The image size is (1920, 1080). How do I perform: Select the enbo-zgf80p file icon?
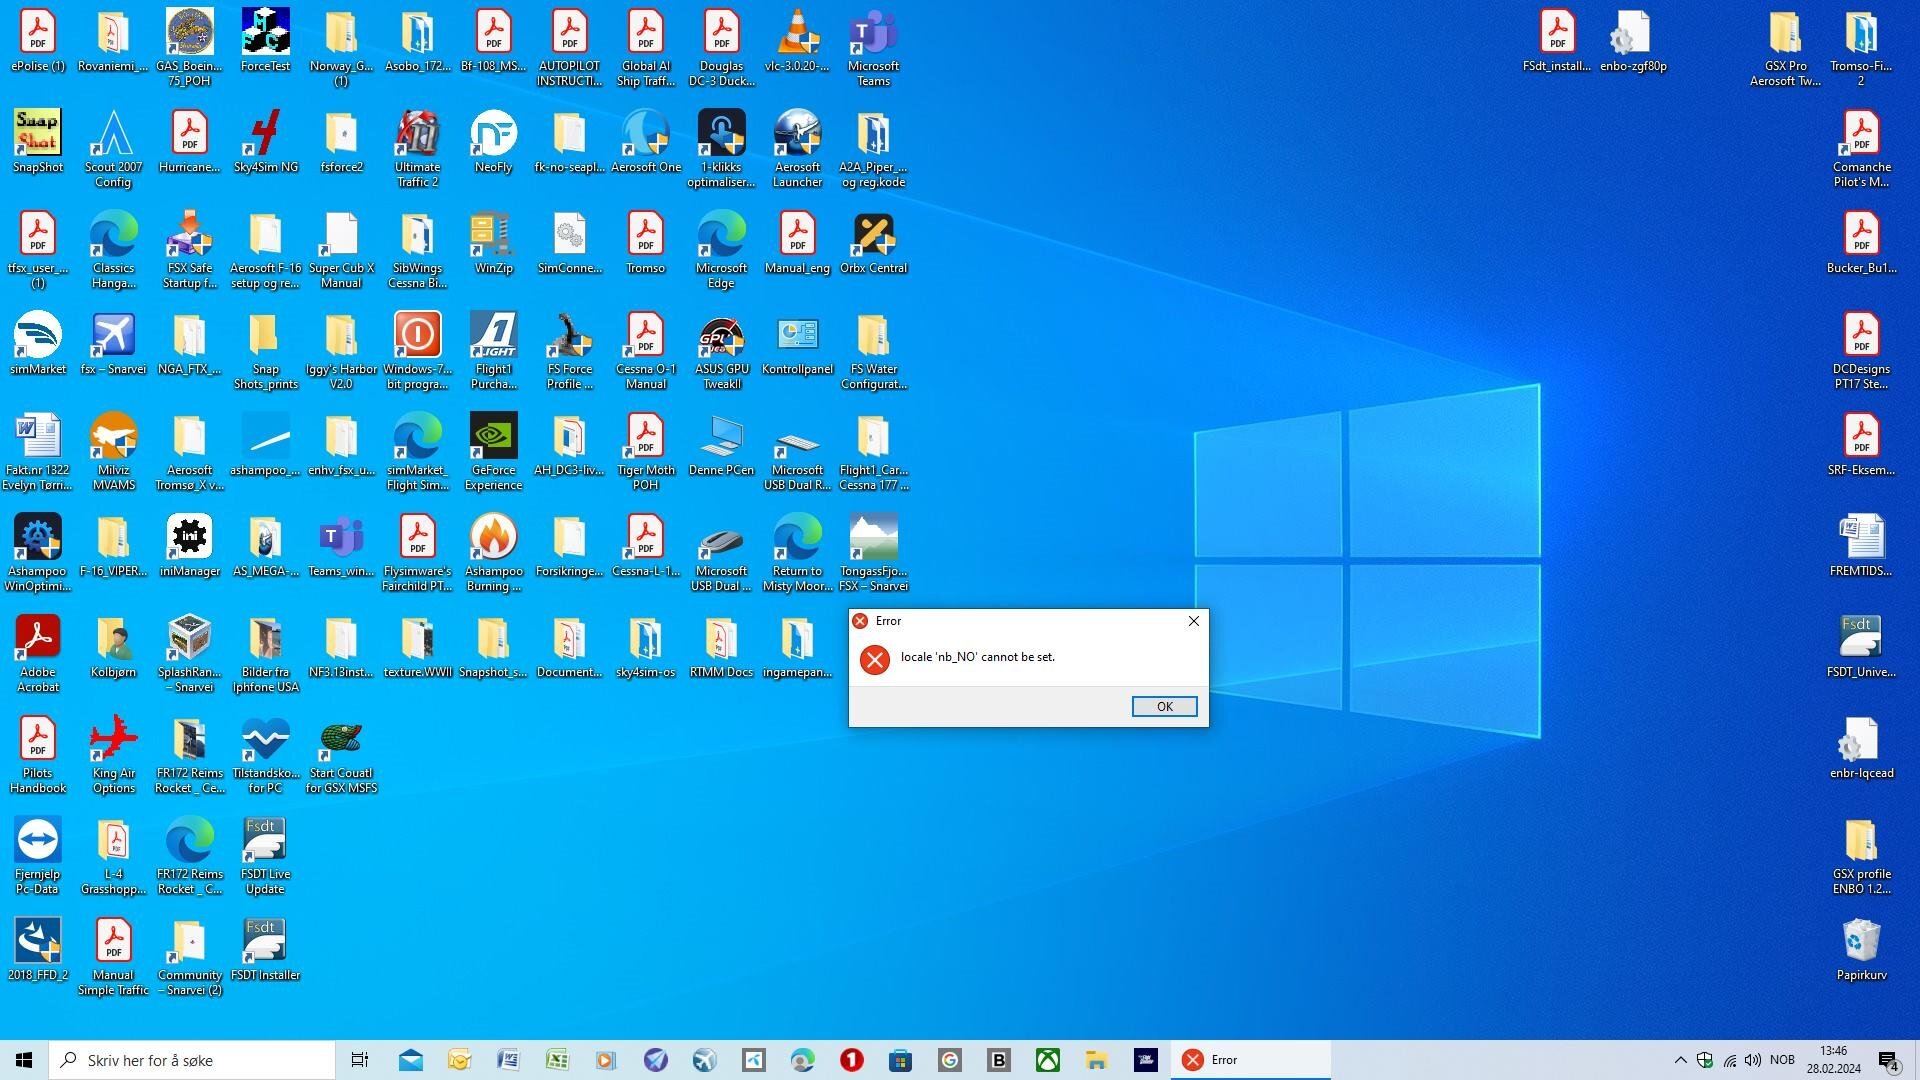(1633, 41)
